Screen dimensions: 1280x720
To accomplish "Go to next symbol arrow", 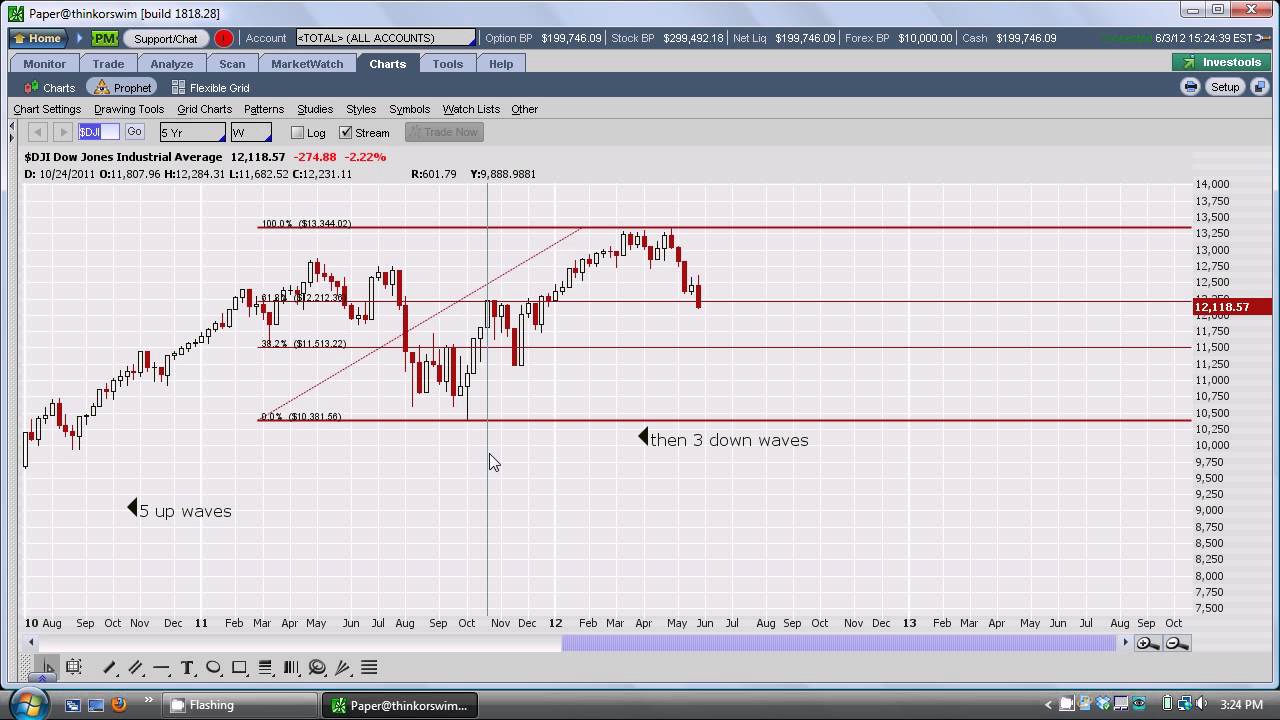I will (x=62, y=132).
